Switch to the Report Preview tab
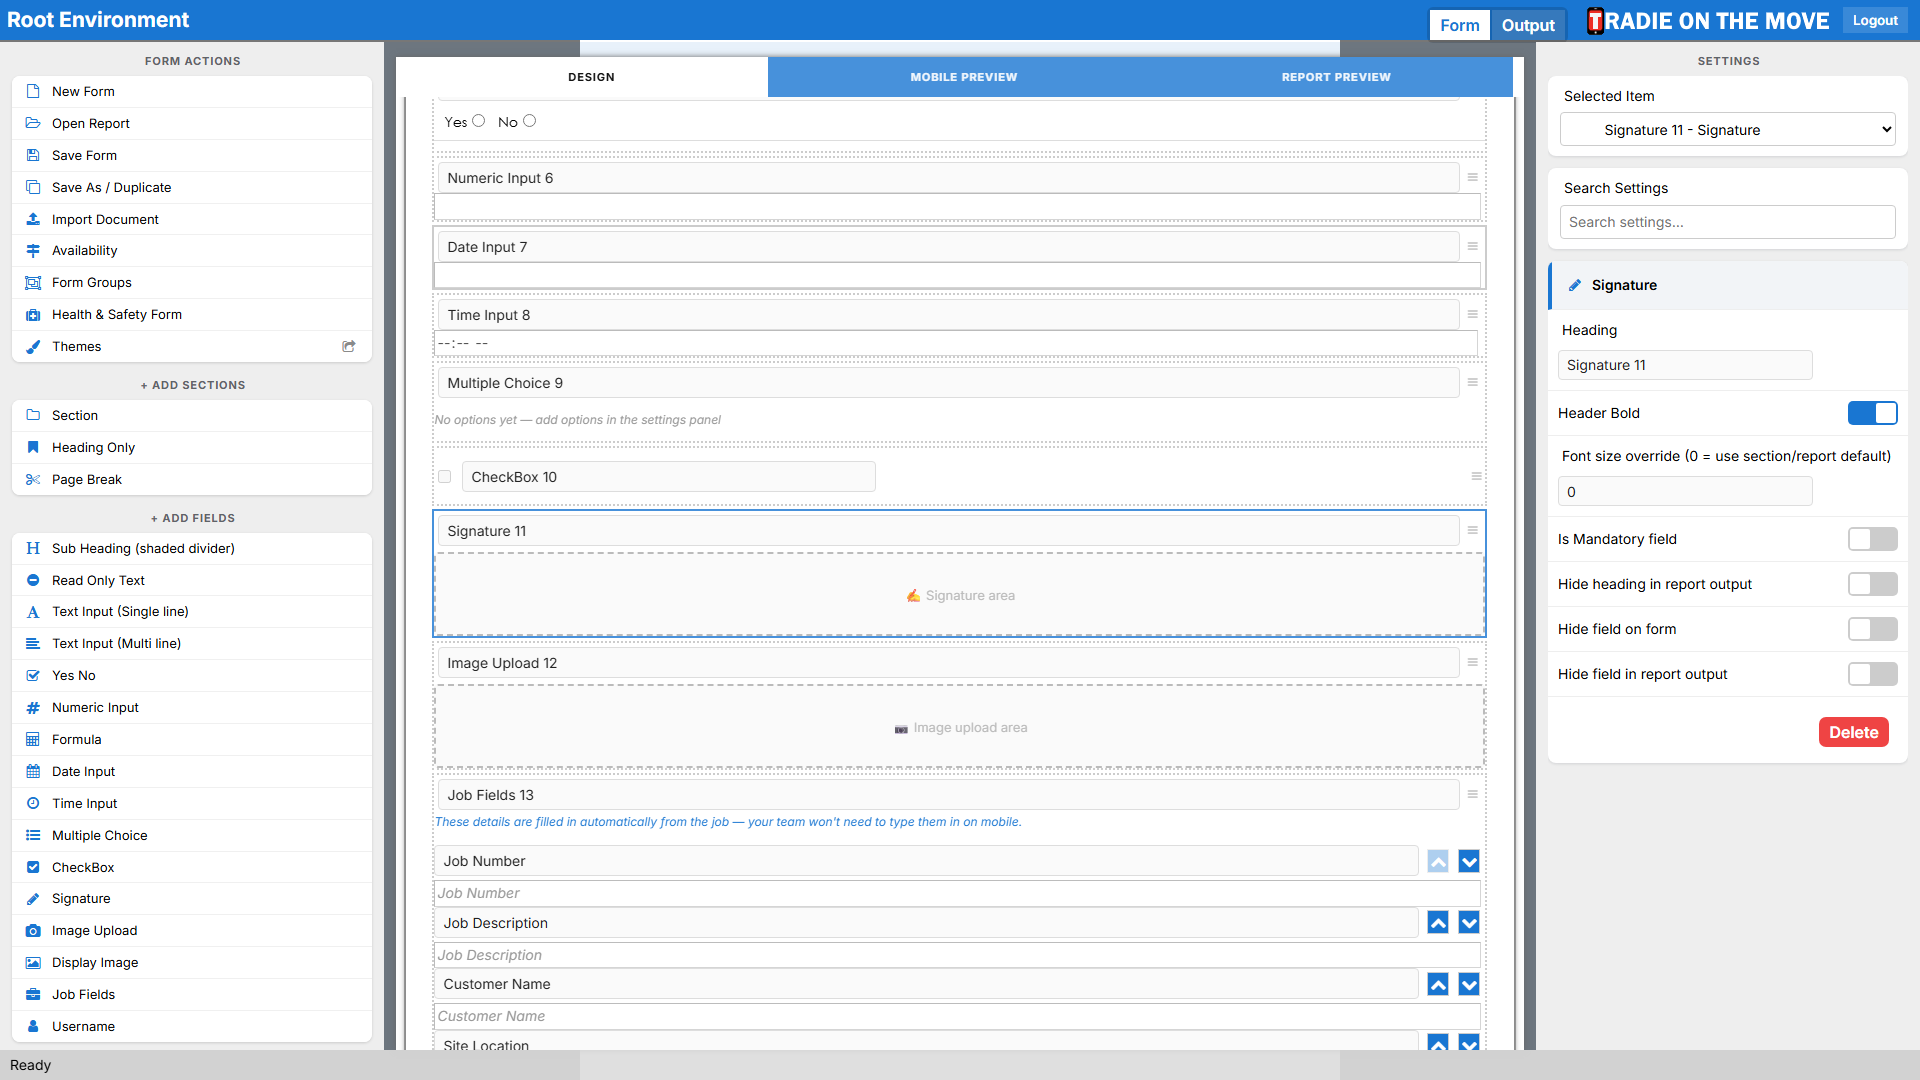 [x=1336, y=77]
